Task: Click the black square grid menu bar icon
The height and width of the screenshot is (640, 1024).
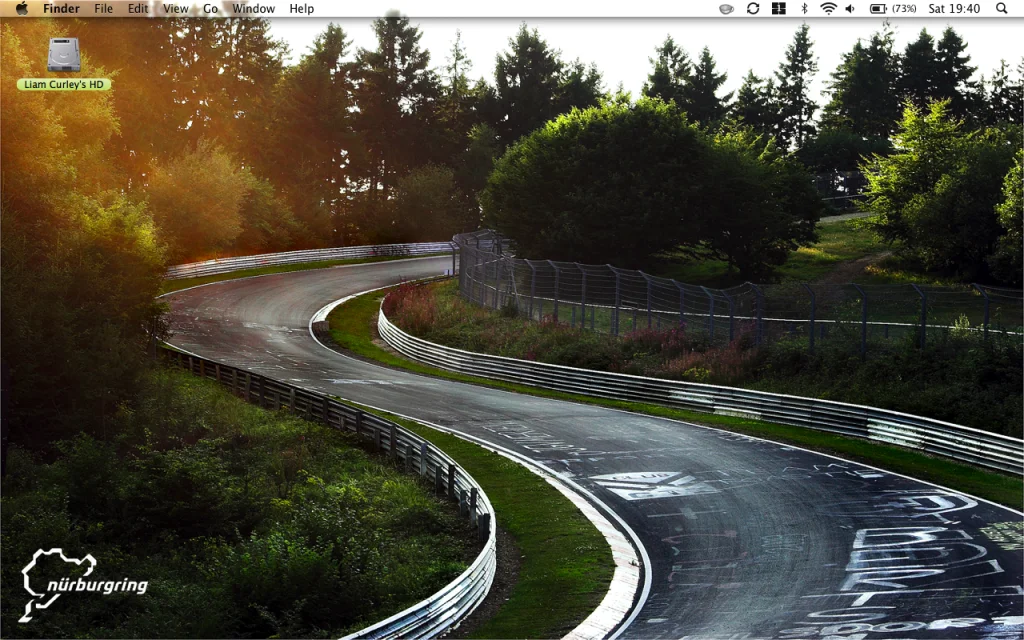Action: (778, 8)
